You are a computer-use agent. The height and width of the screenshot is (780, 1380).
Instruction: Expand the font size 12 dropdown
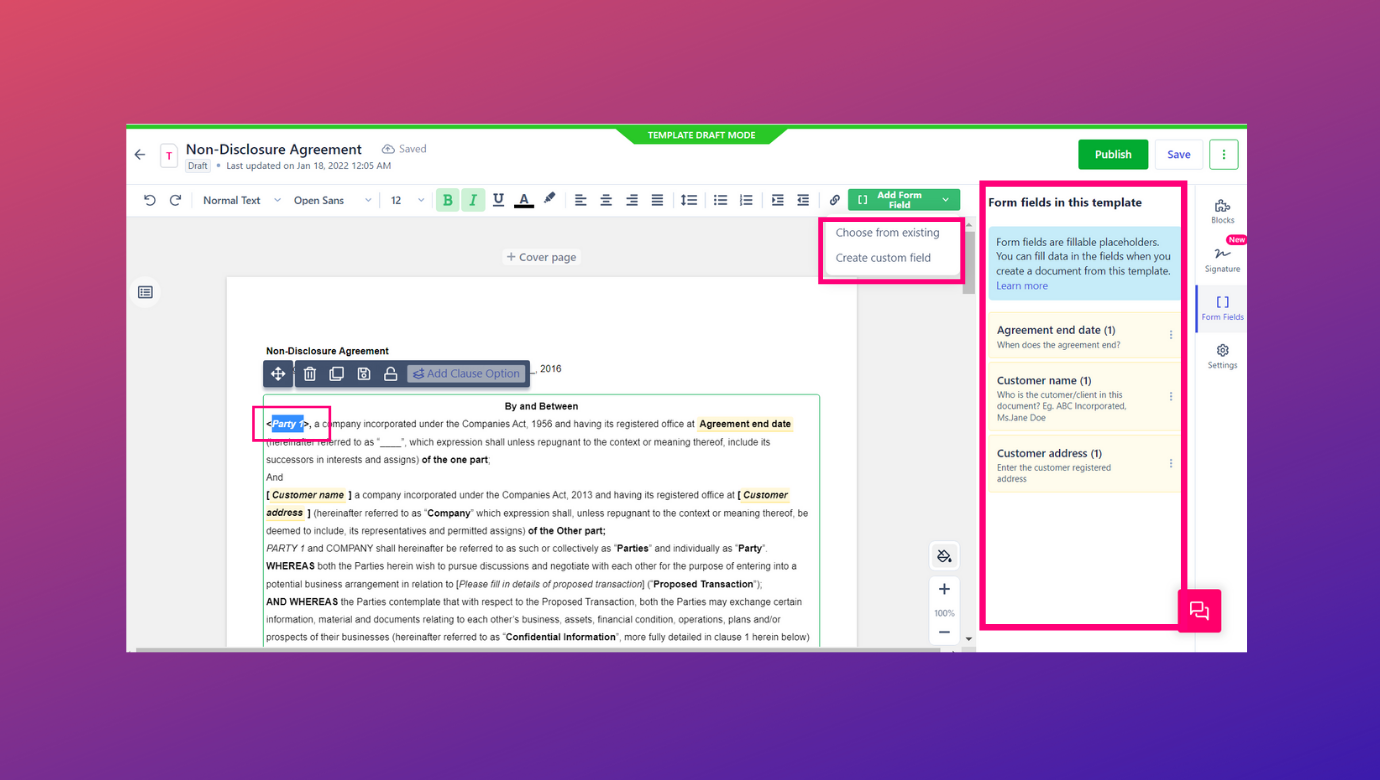pos(407,200)
